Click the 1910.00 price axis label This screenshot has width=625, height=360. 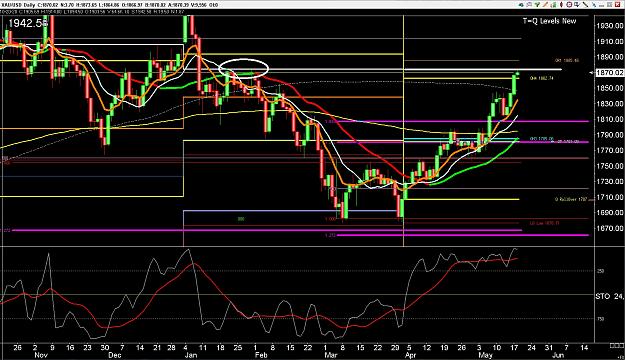[610, 41]
